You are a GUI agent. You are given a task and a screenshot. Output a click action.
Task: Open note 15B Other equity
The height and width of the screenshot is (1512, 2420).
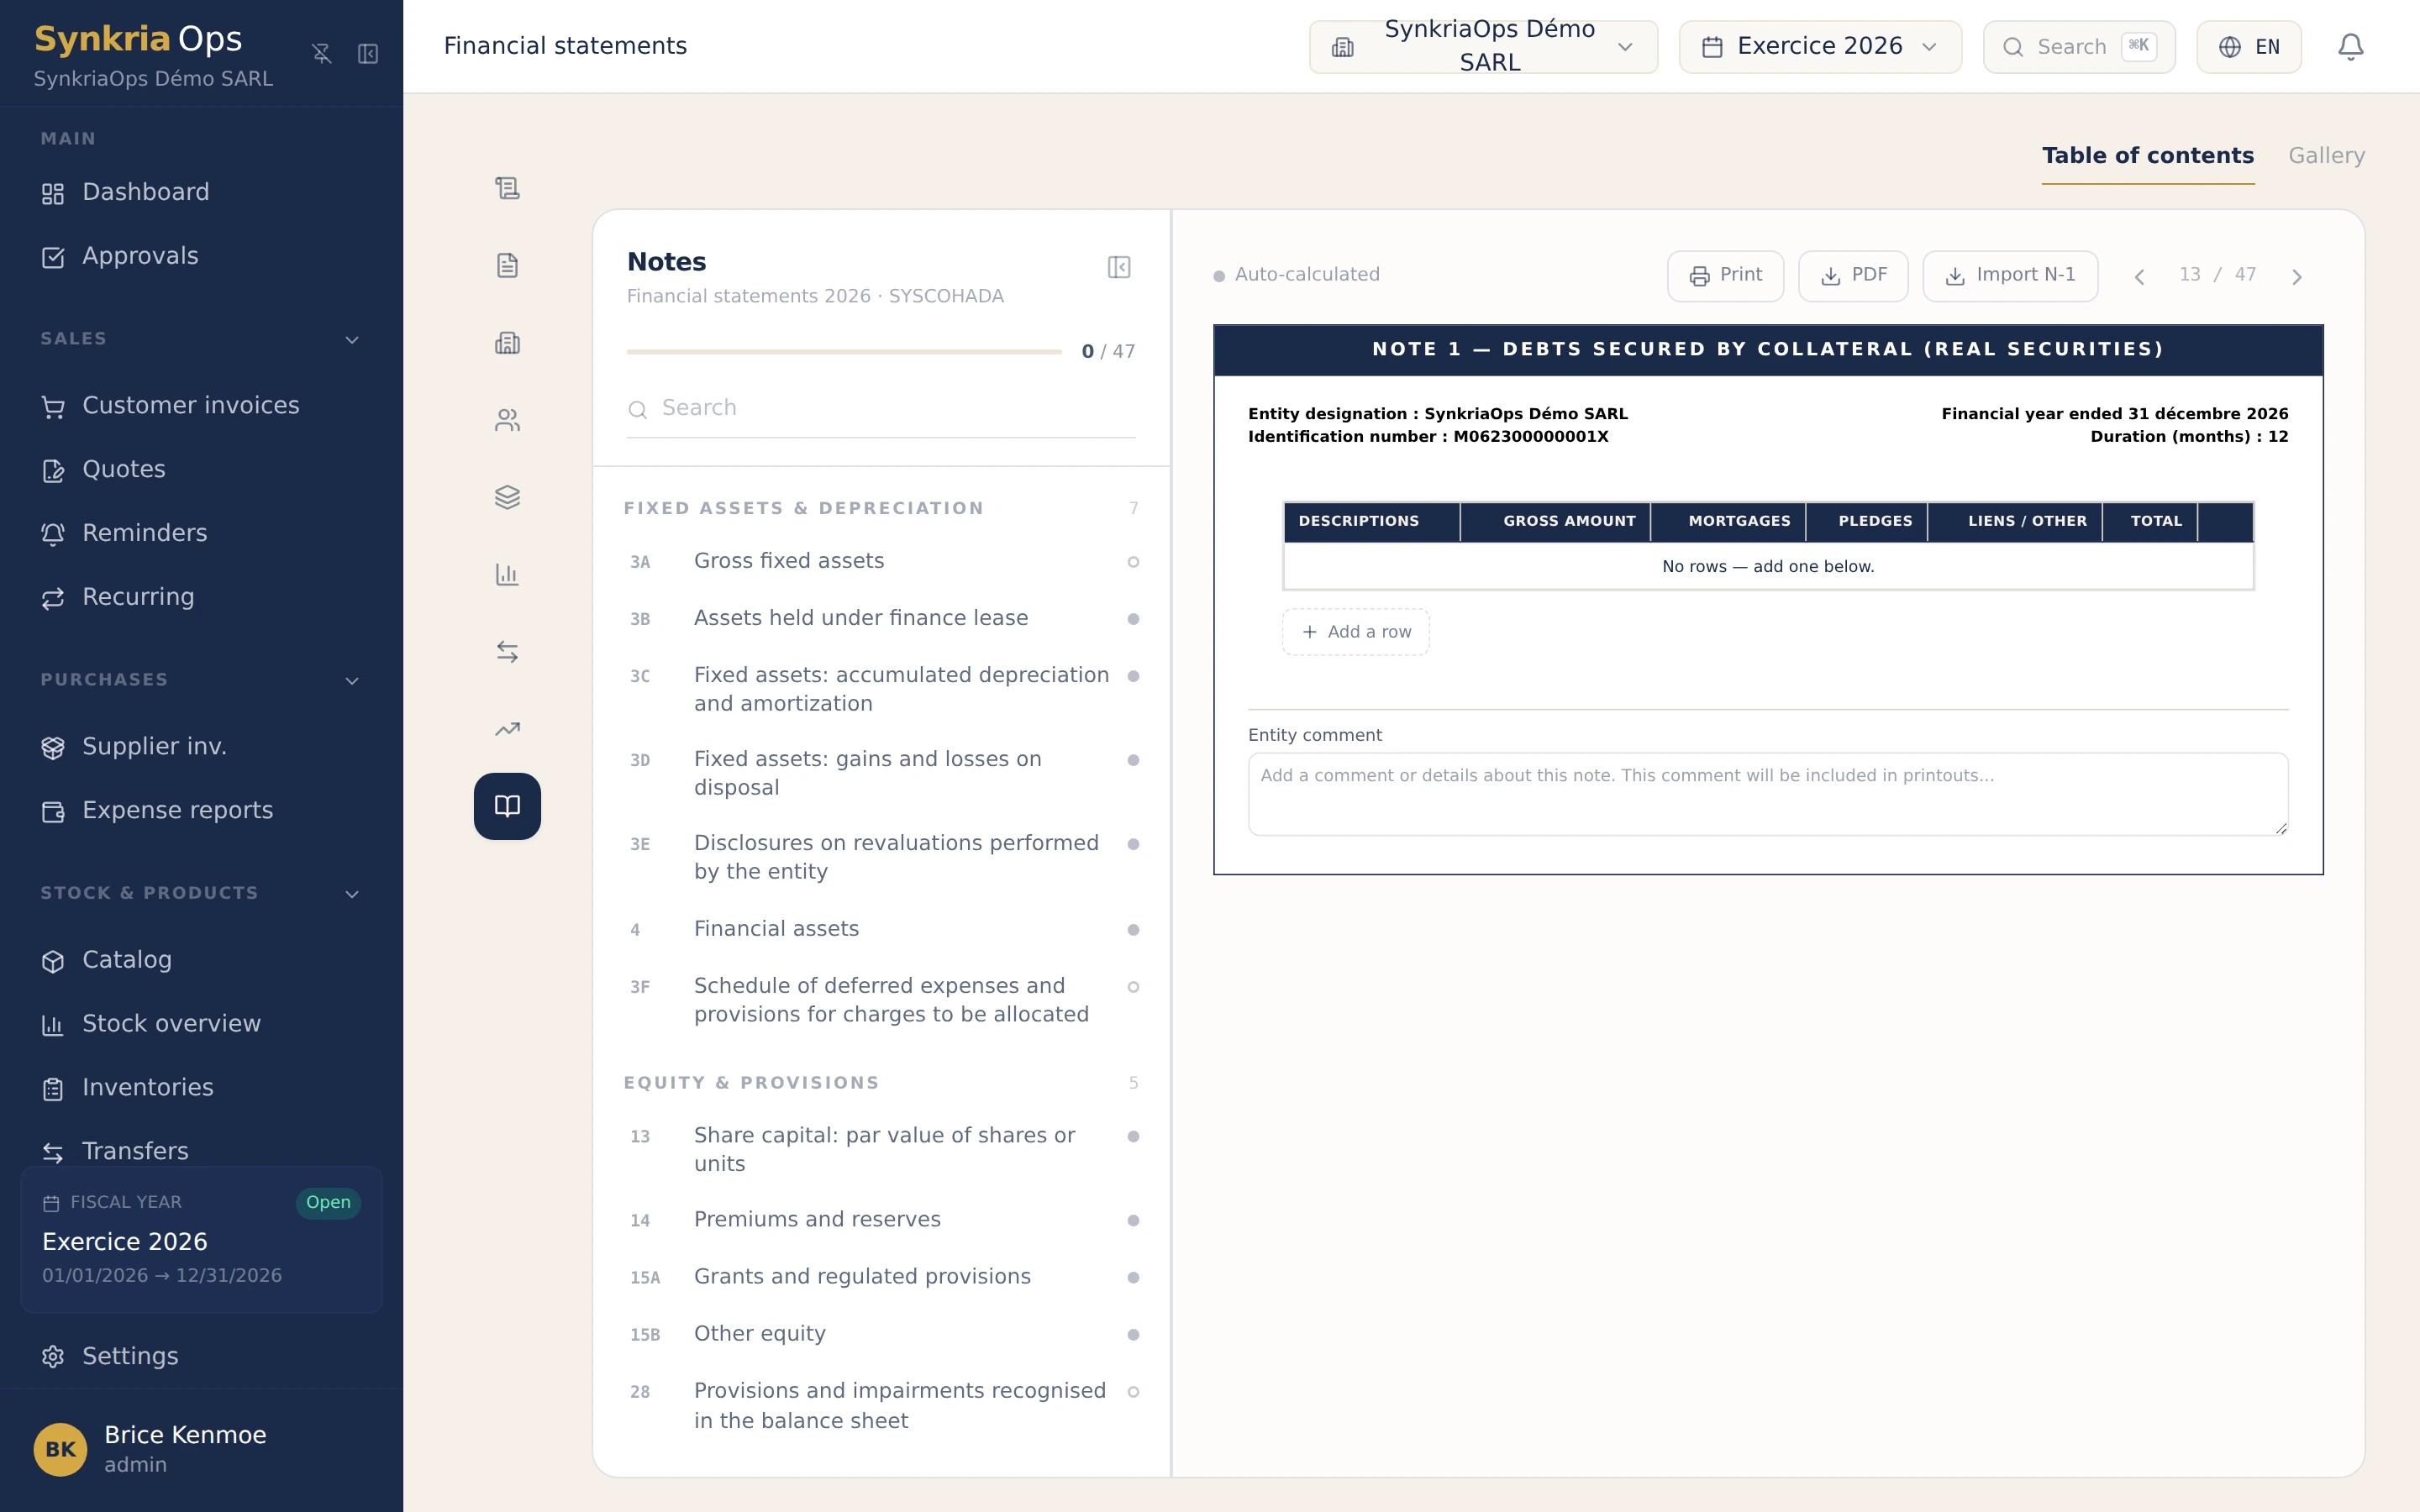(x=881, y=1334)
